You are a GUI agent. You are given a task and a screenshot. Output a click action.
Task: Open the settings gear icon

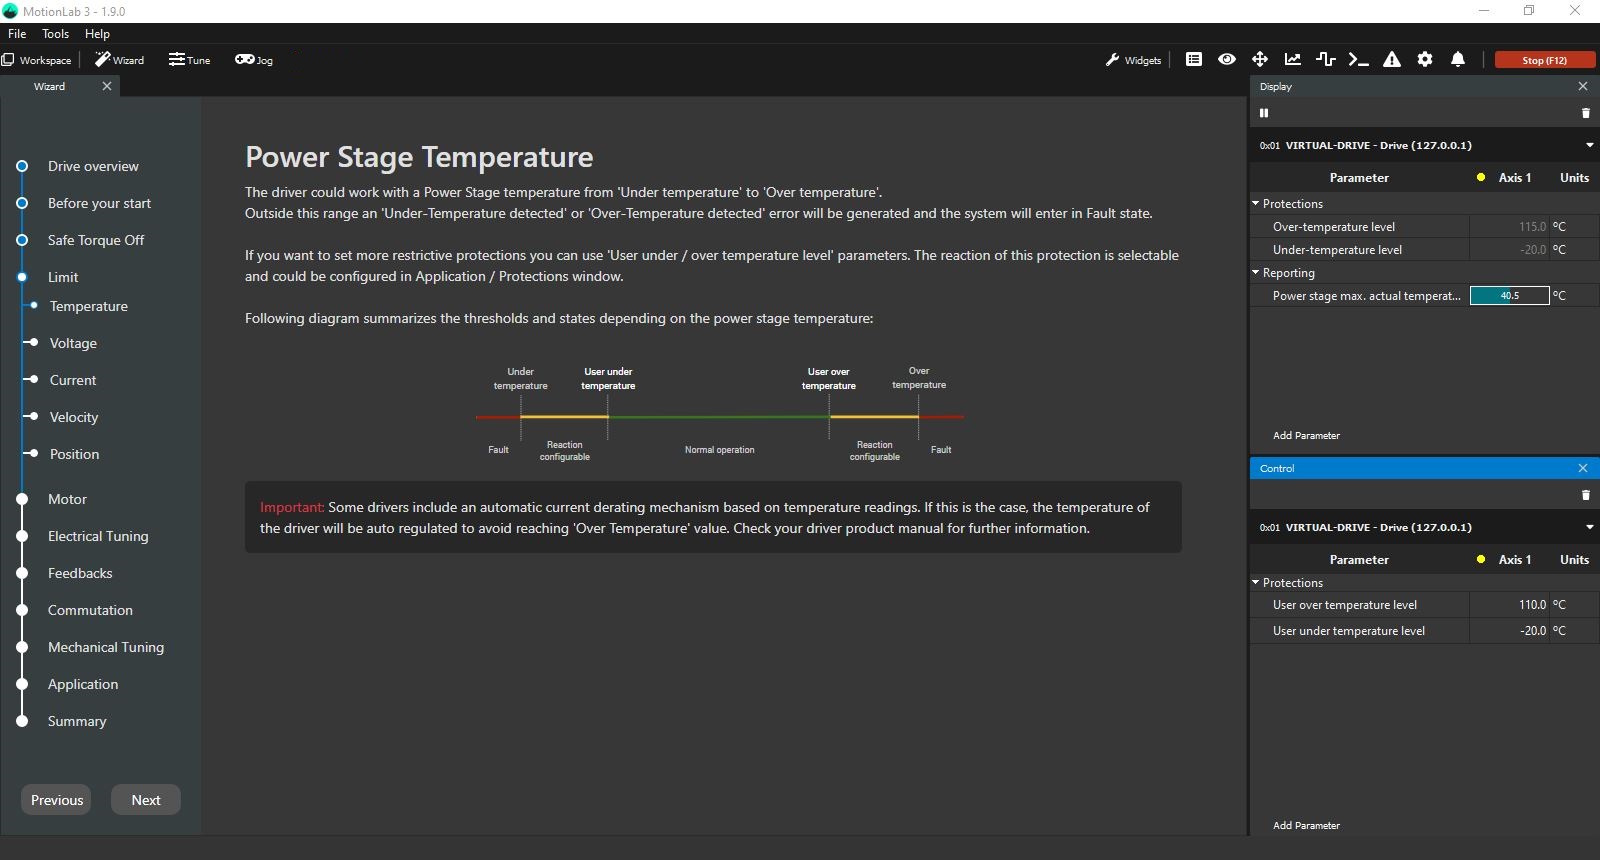coord(1425,60)
